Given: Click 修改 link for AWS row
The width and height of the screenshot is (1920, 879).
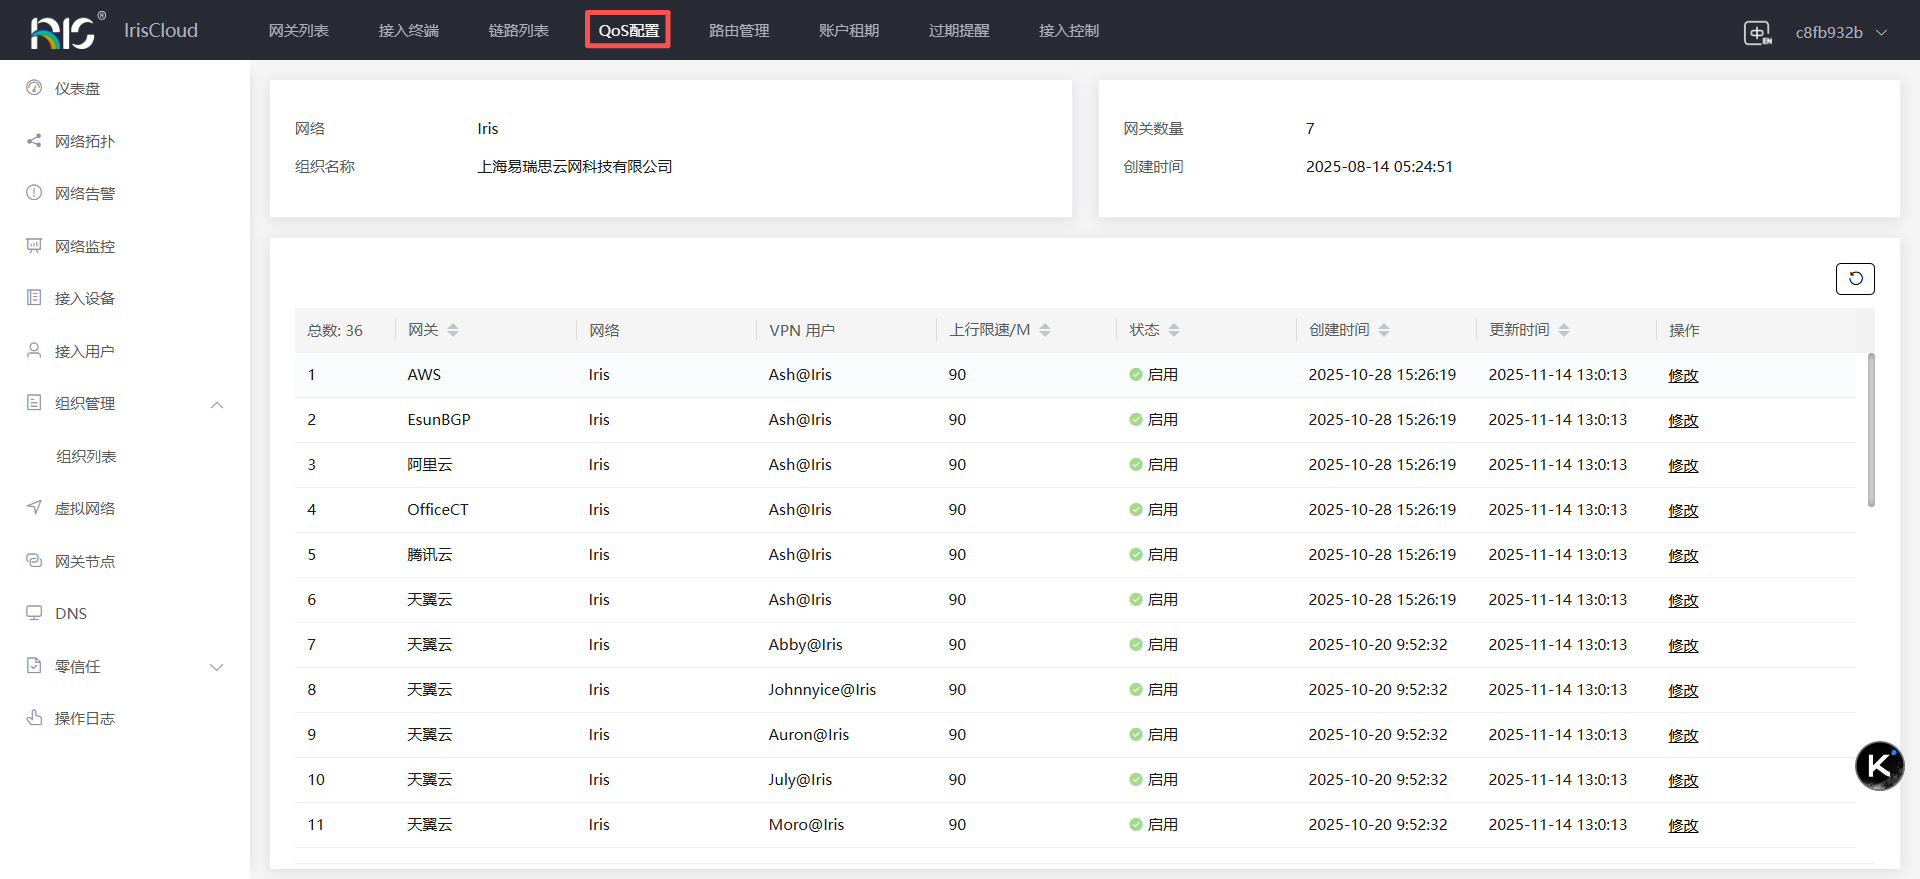Looking at the screenshot, I should [x=1683, y=376].
